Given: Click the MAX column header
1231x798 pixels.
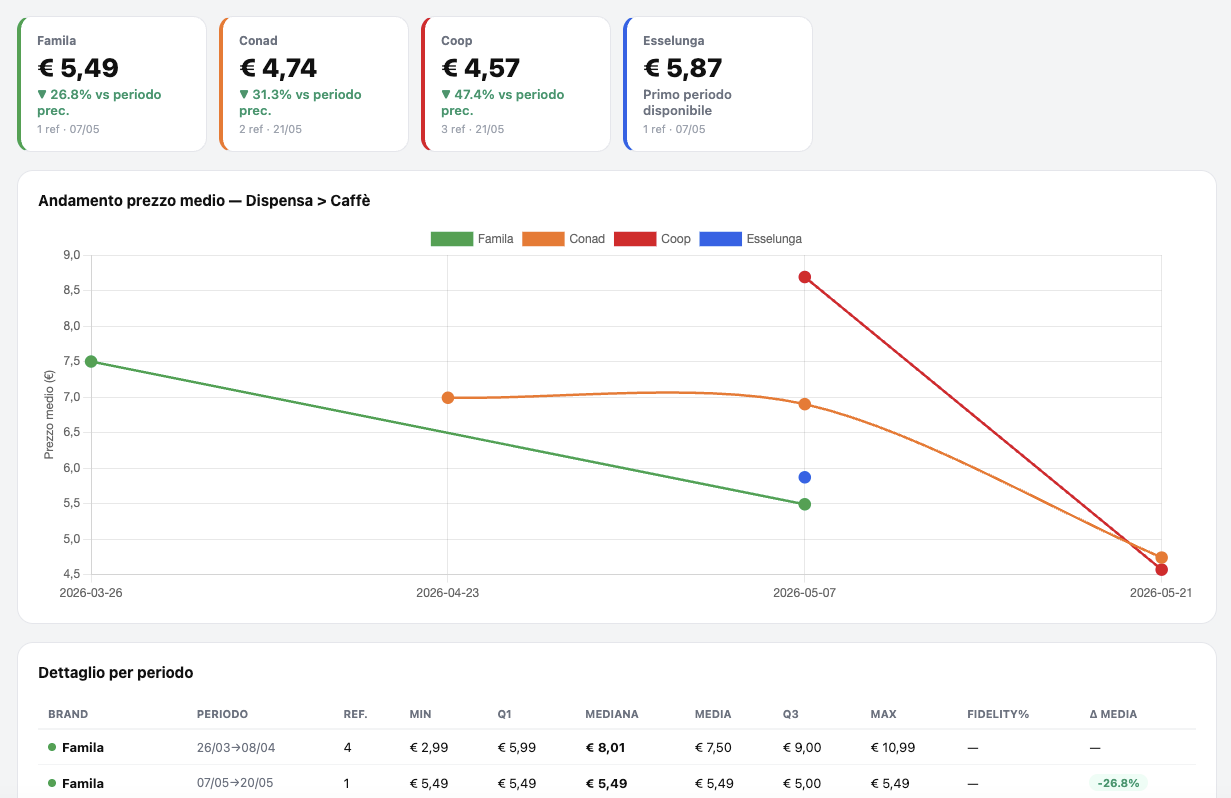Looking at the screenshot, I should (x=883, y=714).
